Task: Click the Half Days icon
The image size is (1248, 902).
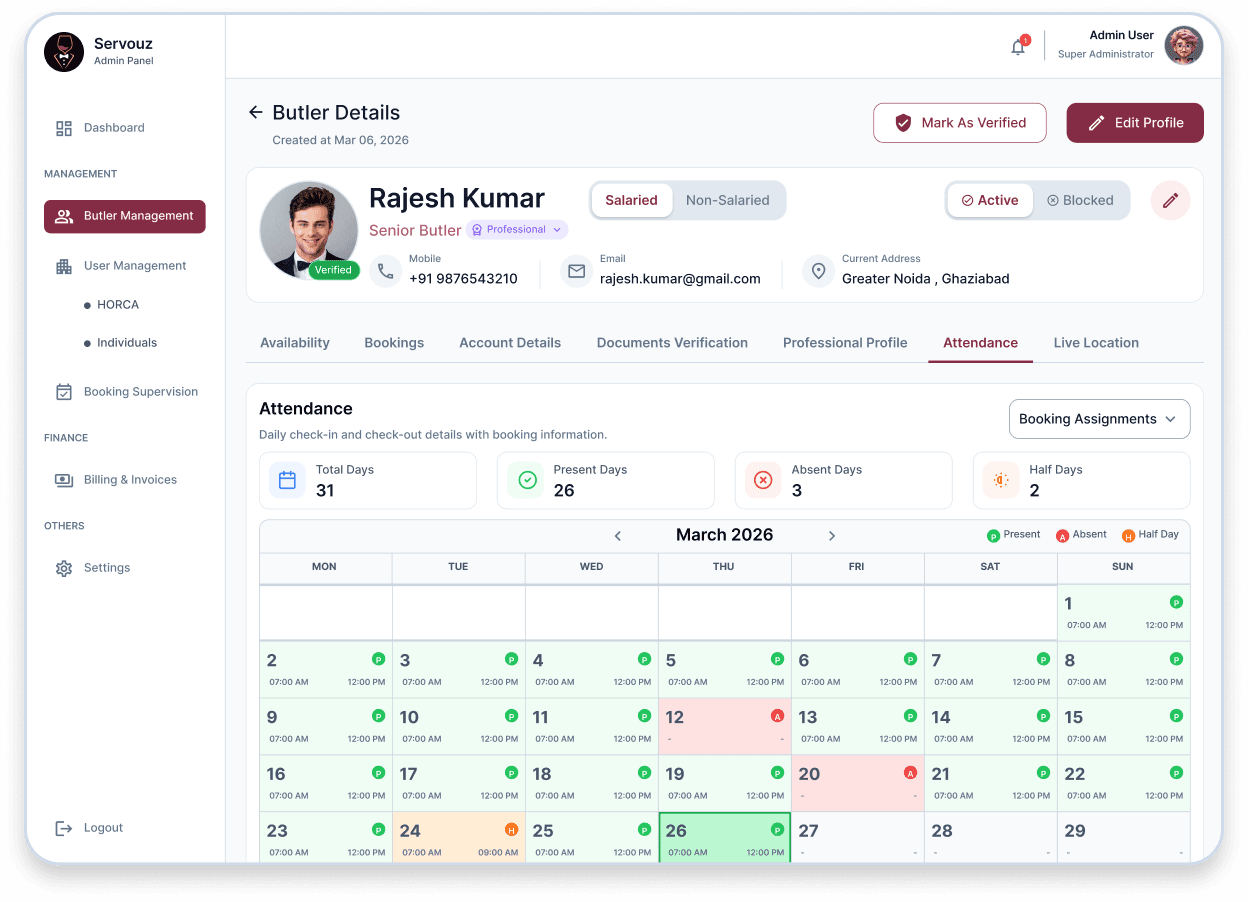Action: pyautogui.click(x=1001, y=480)
